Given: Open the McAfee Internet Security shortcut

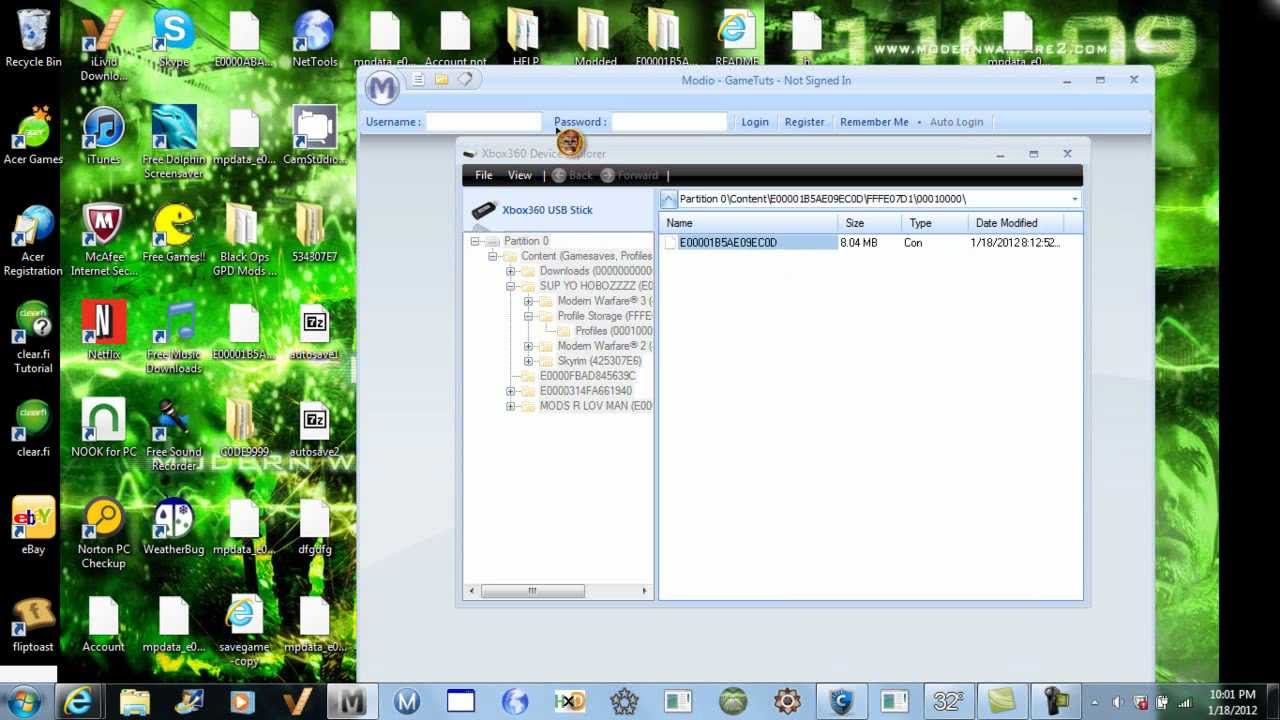Looking at the screenshot, I should coord(103,241).
